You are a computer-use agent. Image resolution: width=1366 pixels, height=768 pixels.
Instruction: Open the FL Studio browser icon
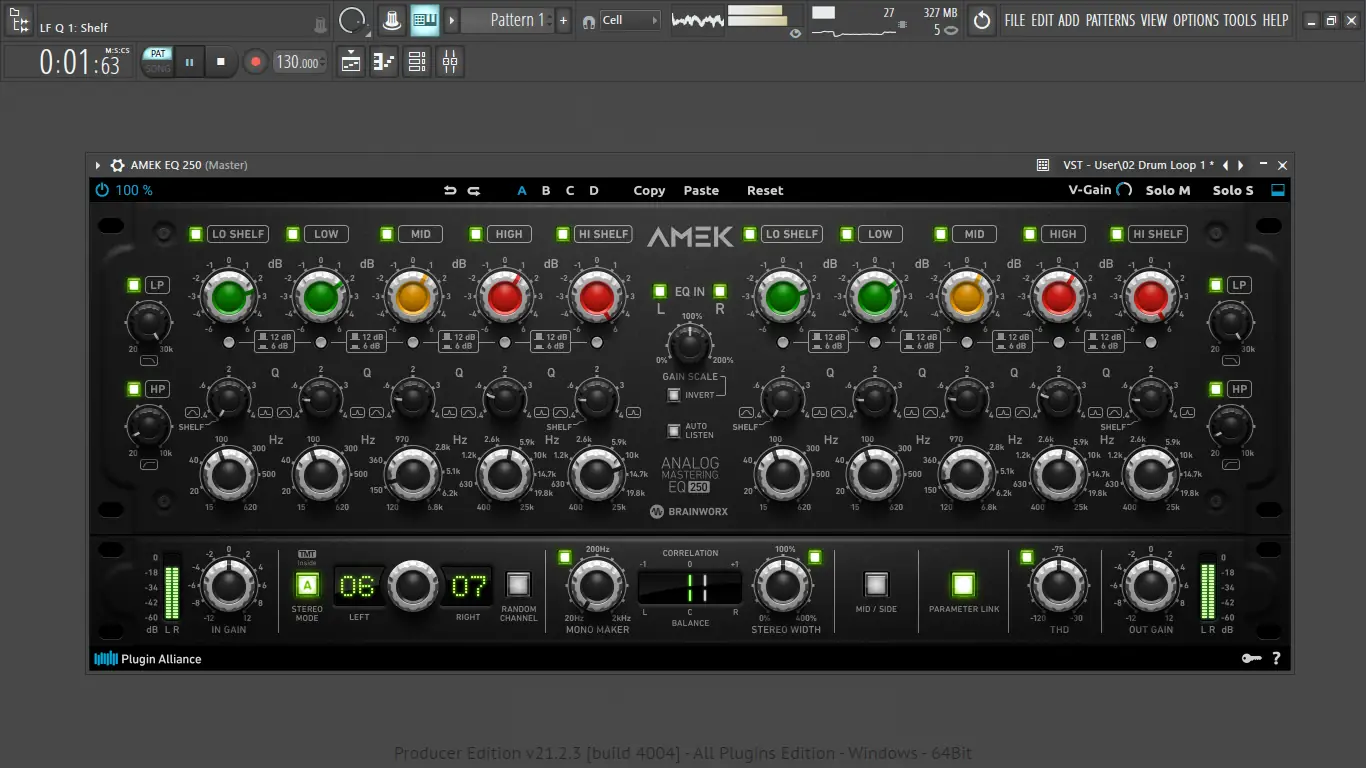(17, 20)
